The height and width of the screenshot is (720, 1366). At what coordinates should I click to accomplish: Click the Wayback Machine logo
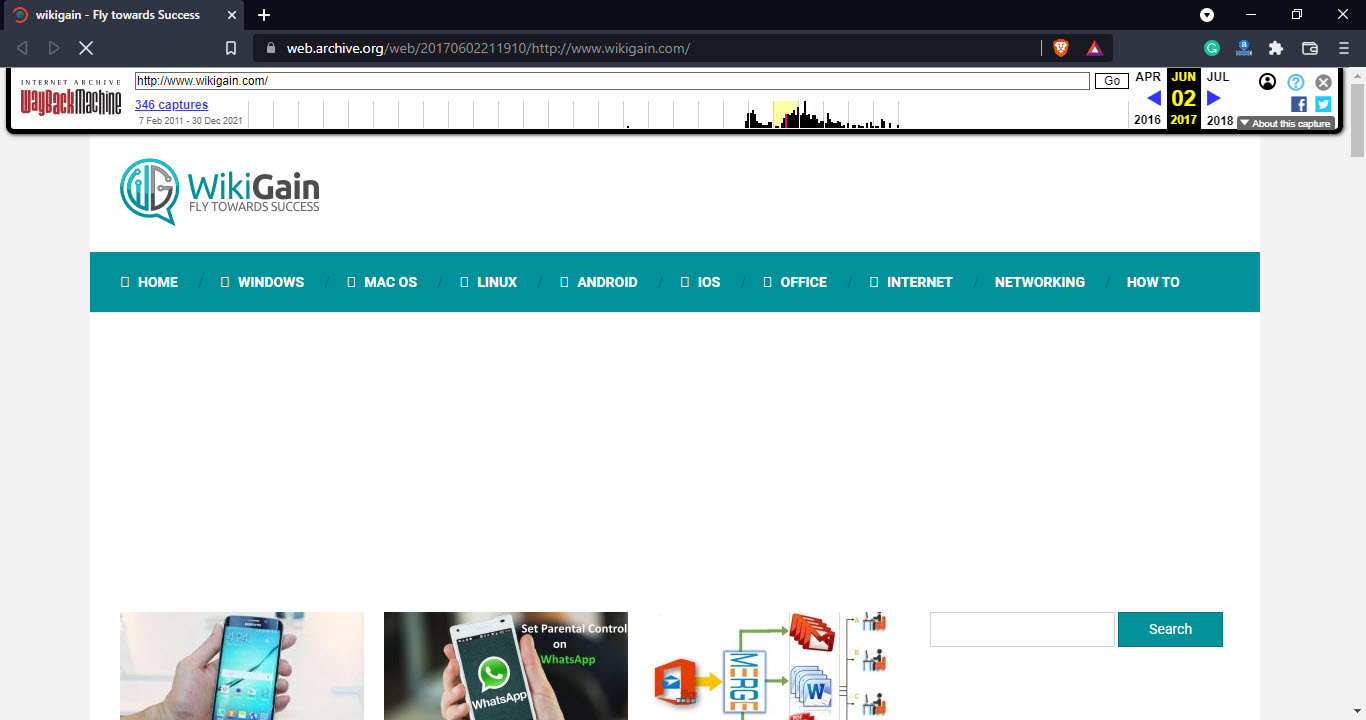coord(71,97)
